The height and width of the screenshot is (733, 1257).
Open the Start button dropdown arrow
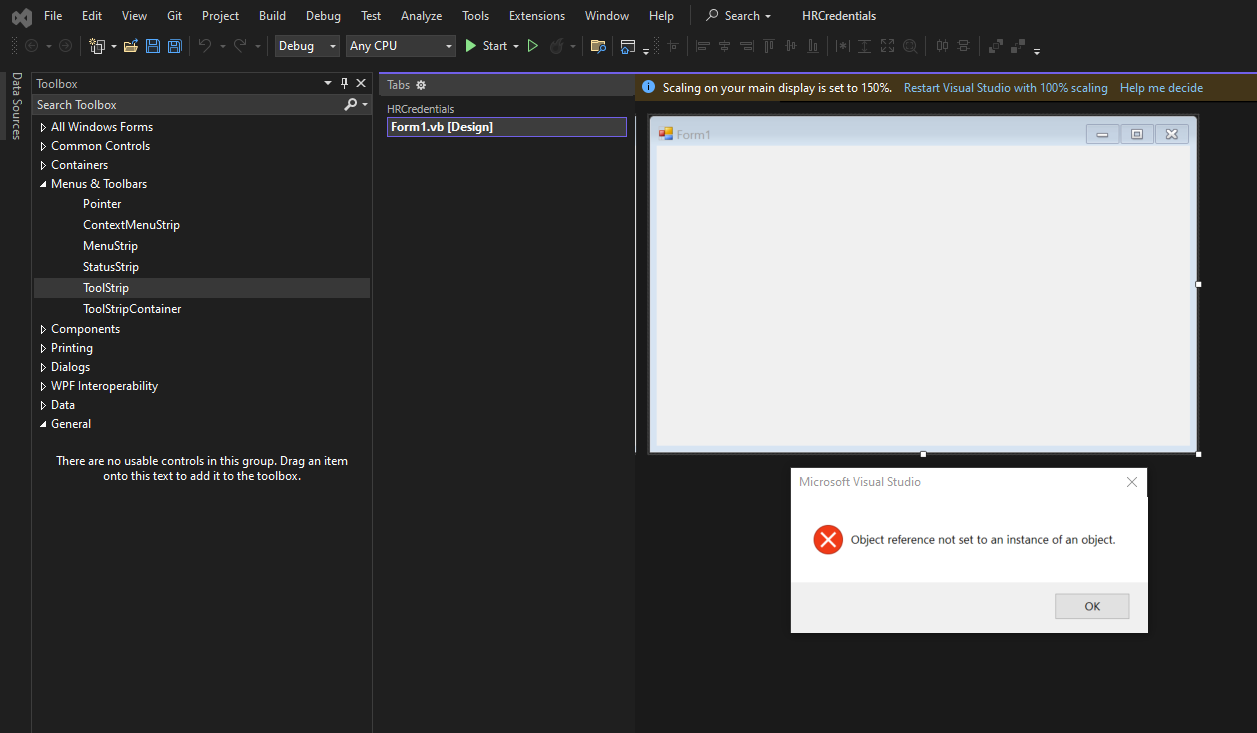[516, 46]
